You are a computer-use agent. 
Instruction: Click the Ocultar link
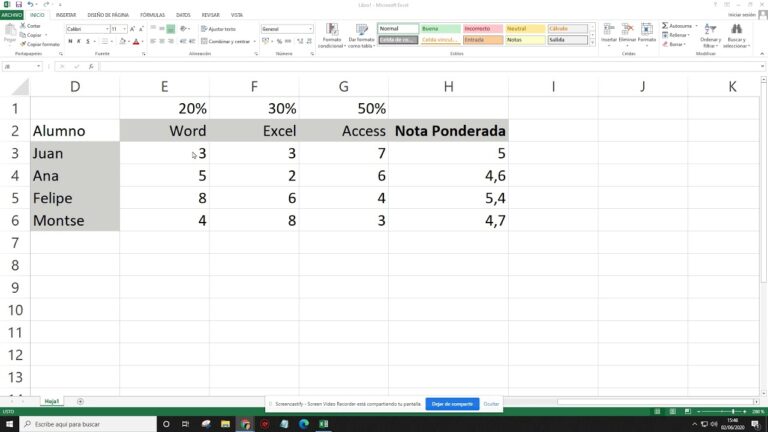(x=491, y=404)
